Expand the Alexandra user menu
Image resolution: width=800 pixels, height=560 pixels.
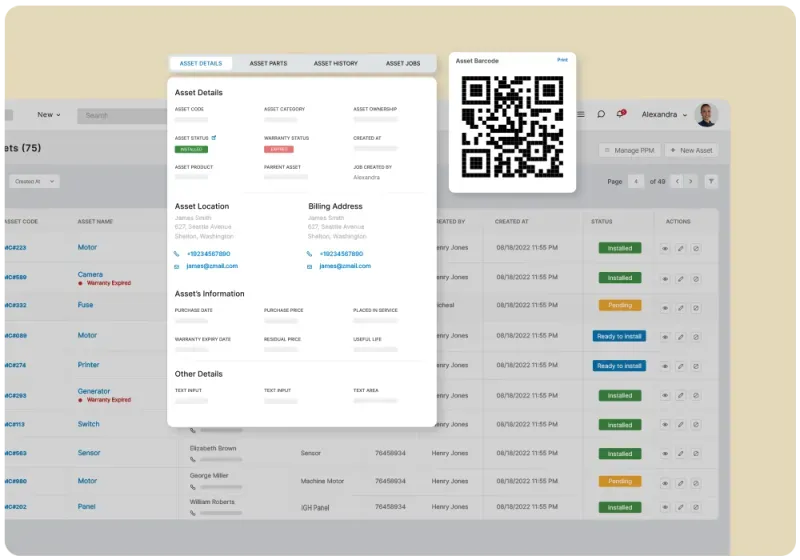[664, 115]
